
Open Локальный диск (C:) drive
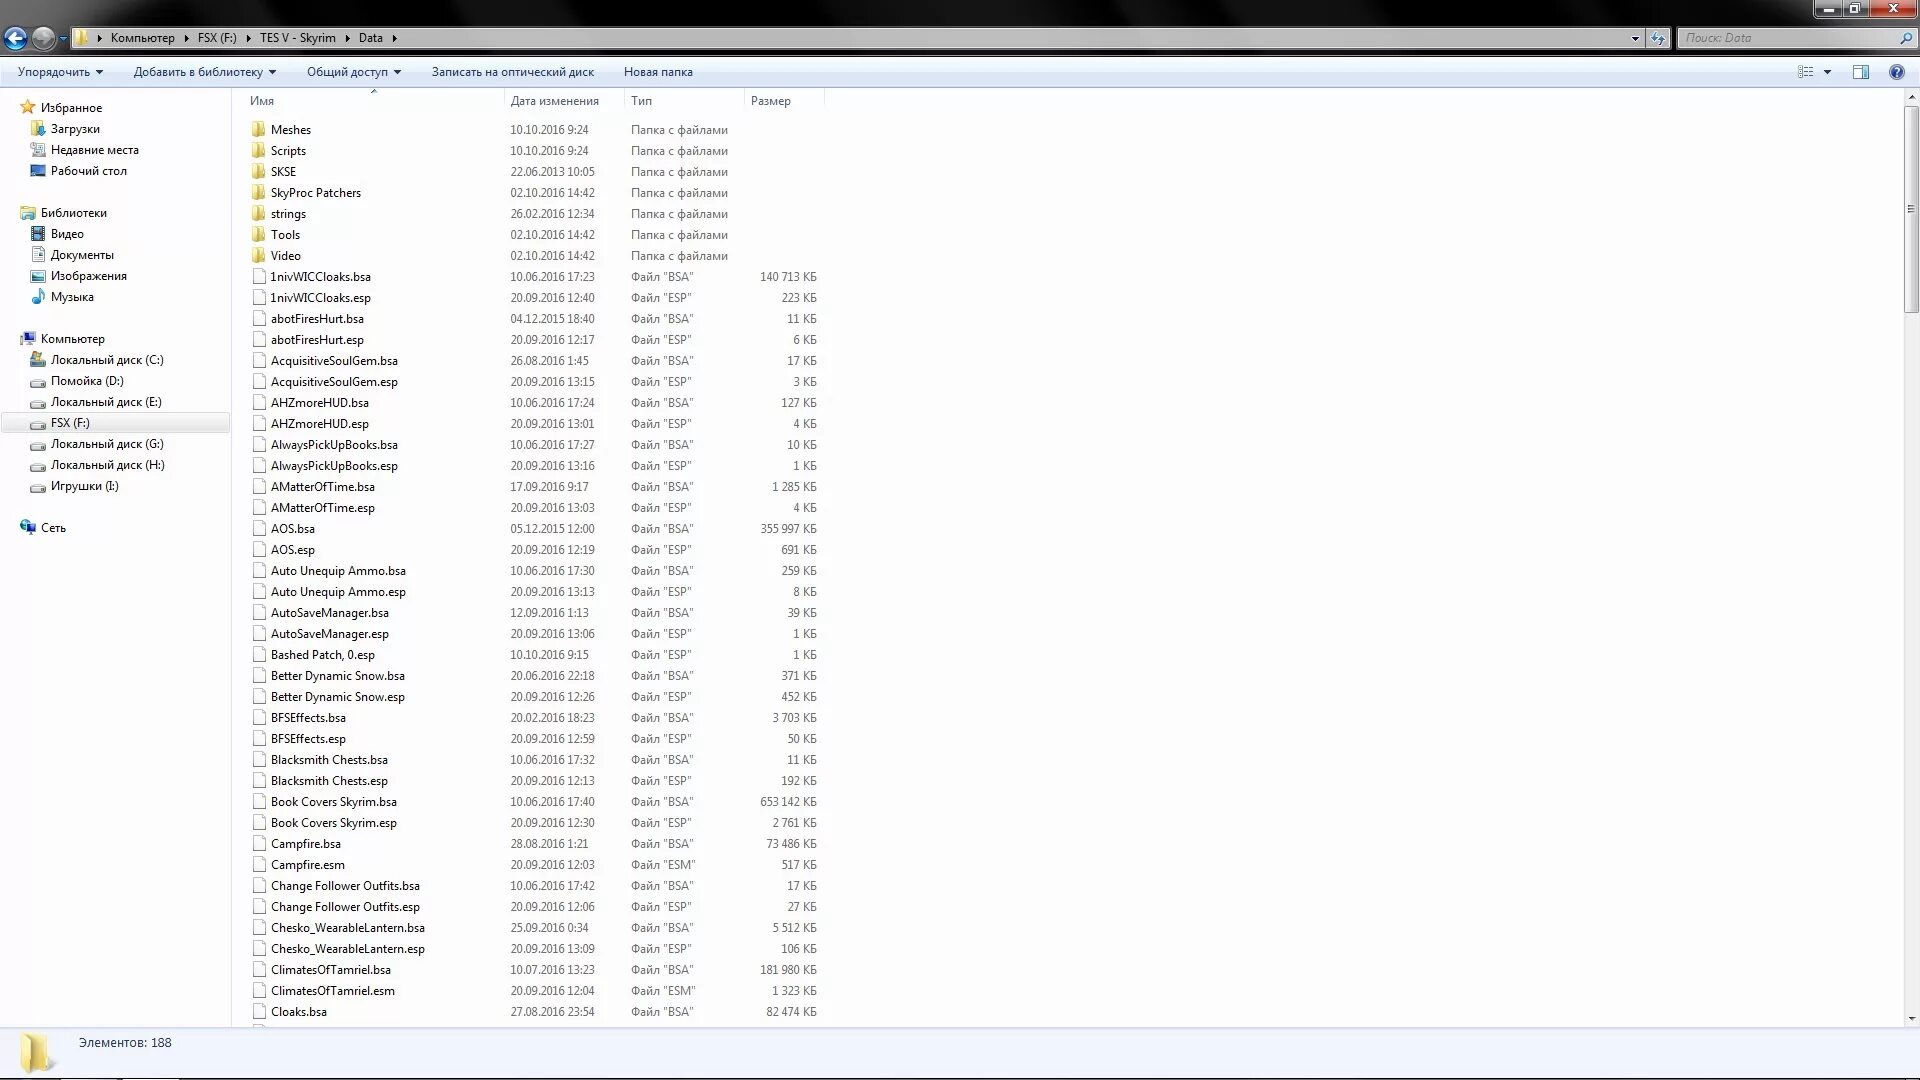point(106,360)
